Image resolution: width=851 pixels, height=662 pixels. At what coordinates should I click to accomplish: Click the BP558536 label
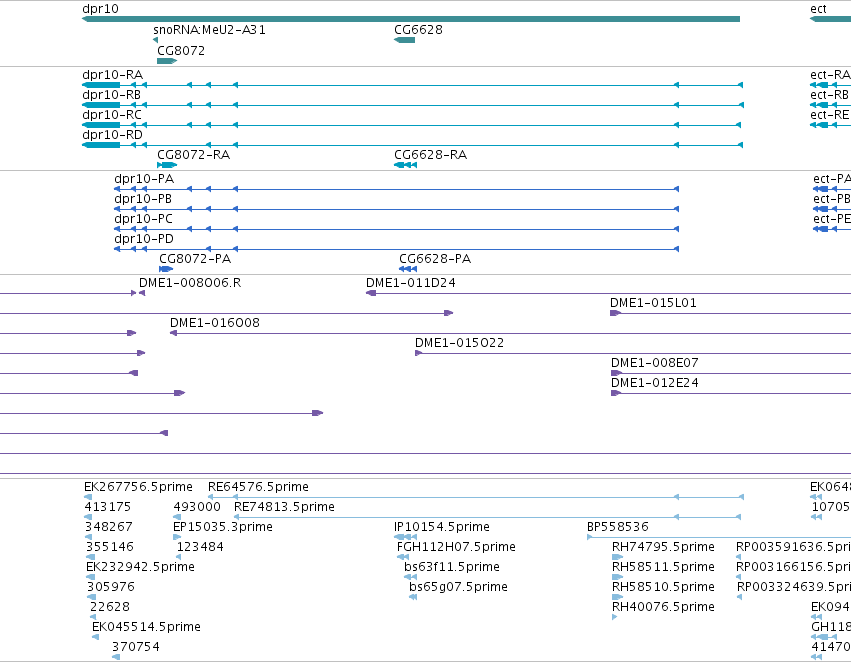click(618, 527)
